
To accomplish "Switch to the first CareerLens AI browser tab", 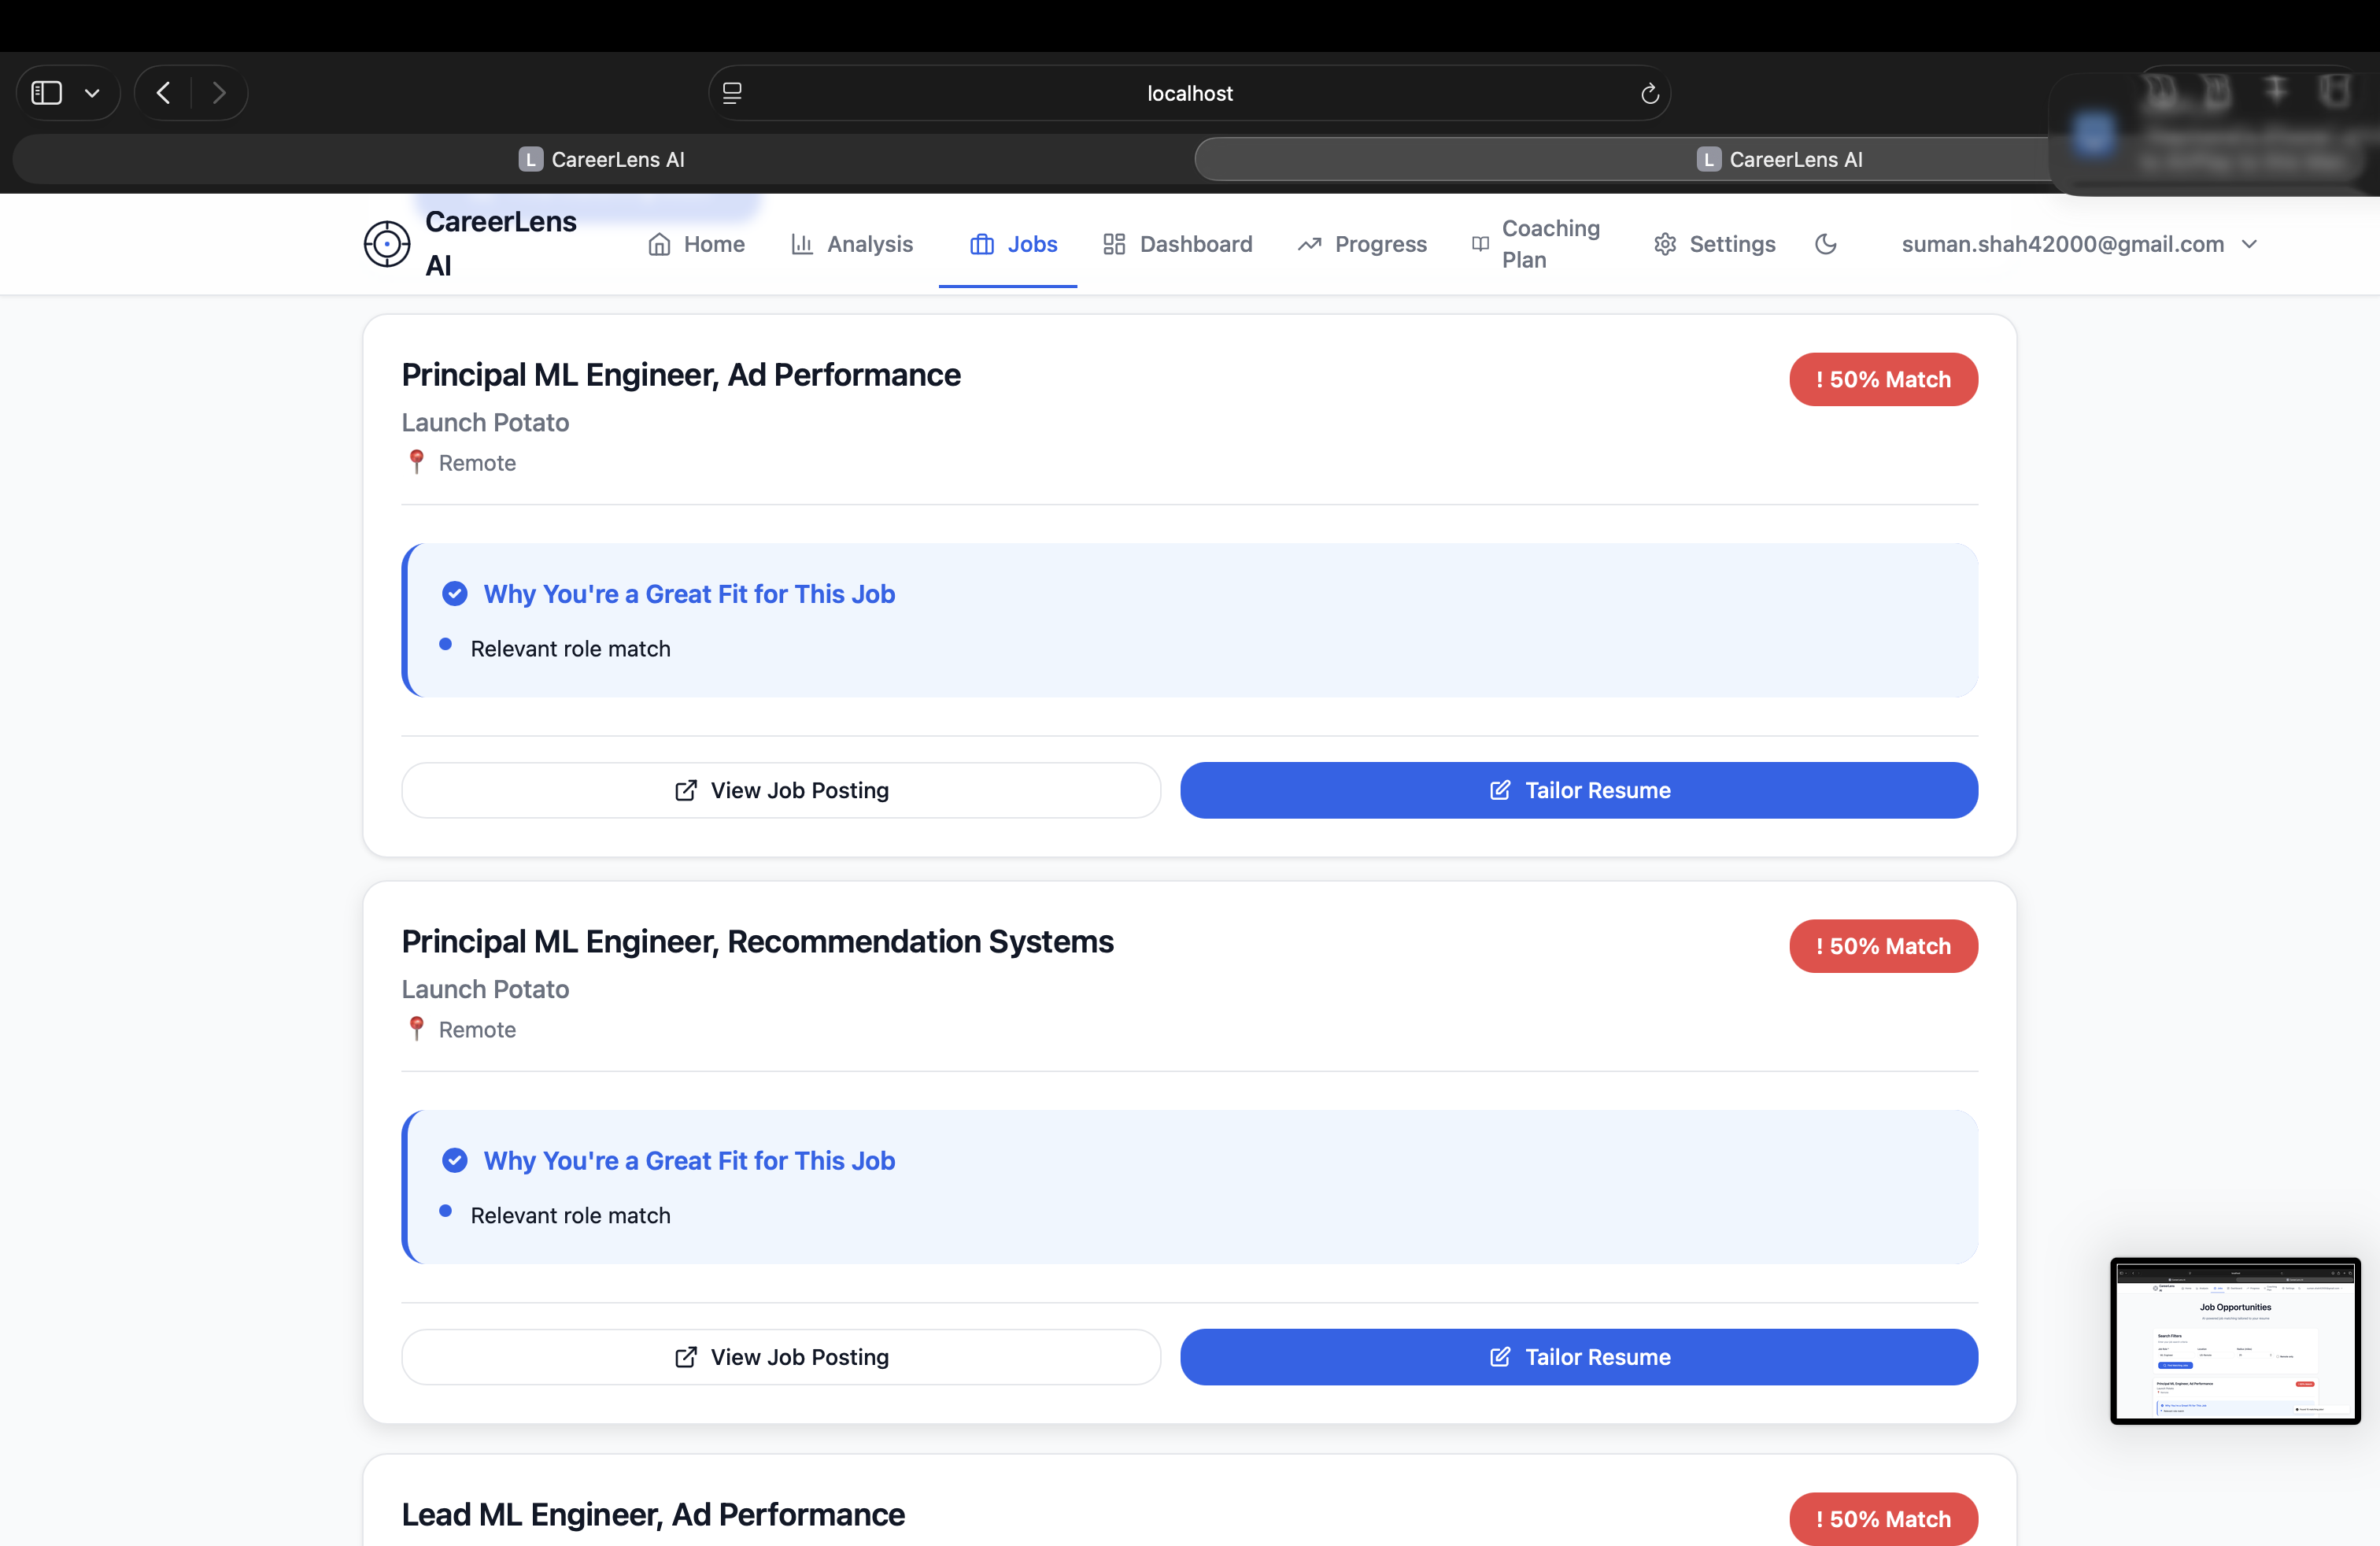I will pos(602,159).
